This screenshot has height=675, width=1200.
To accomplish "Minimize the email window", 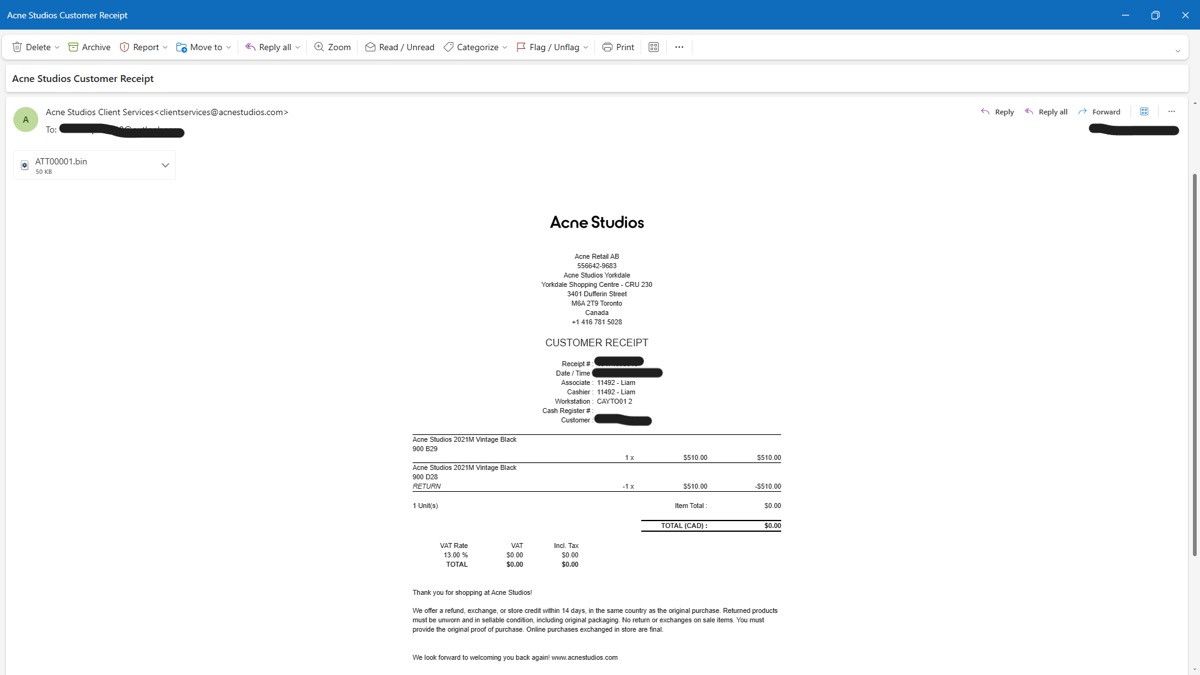I will (1125, 15).
